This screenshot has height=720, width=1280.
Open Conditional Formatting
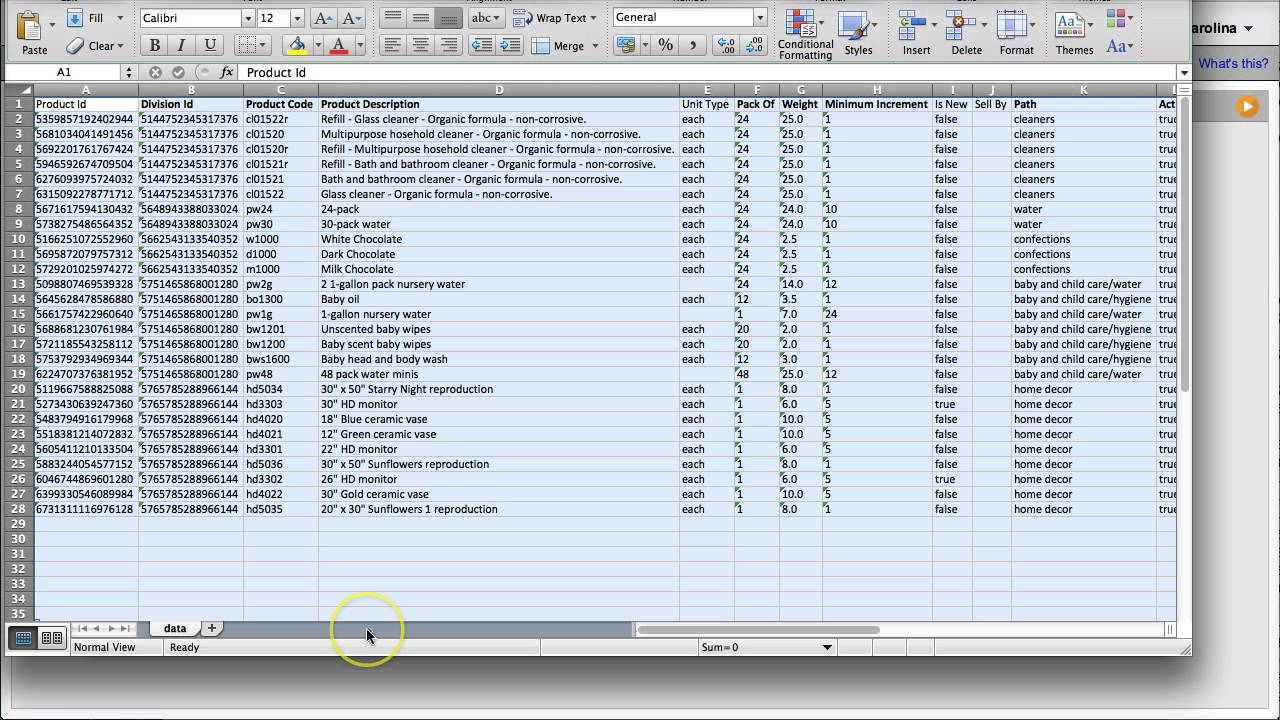coord(805,34)
